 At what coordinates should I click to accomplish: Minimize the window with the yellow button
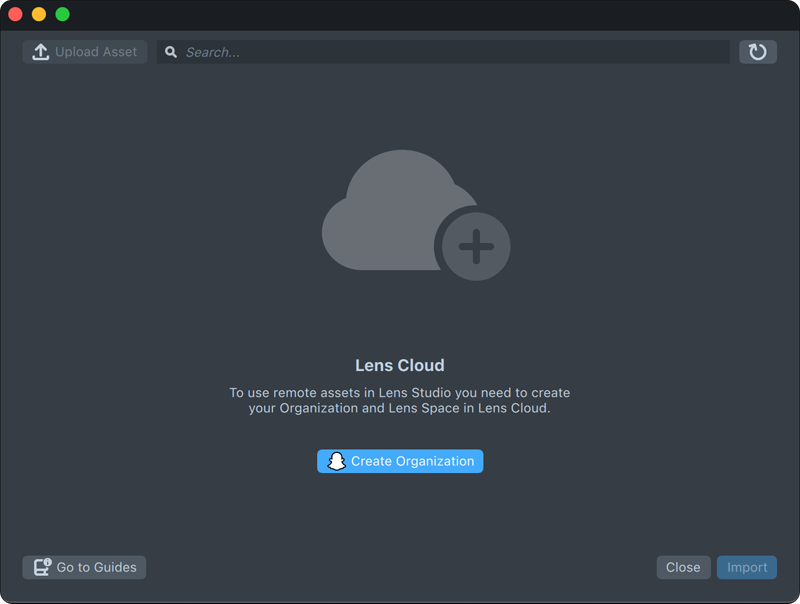point(39,14)
